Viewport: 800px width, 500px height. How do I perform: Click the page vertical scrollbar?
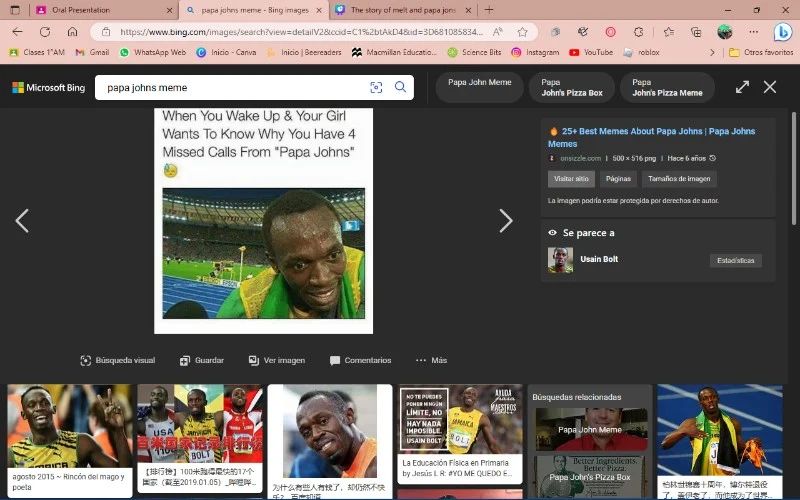click(x=794, y=168)
